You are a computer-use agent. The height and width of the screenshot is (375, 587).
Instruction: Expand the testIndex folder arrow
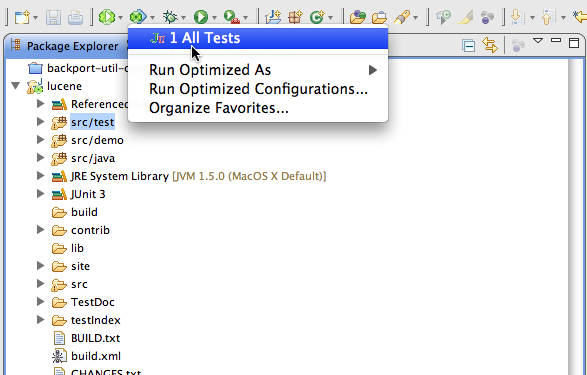pyautogui.click(x=40, y=319)
